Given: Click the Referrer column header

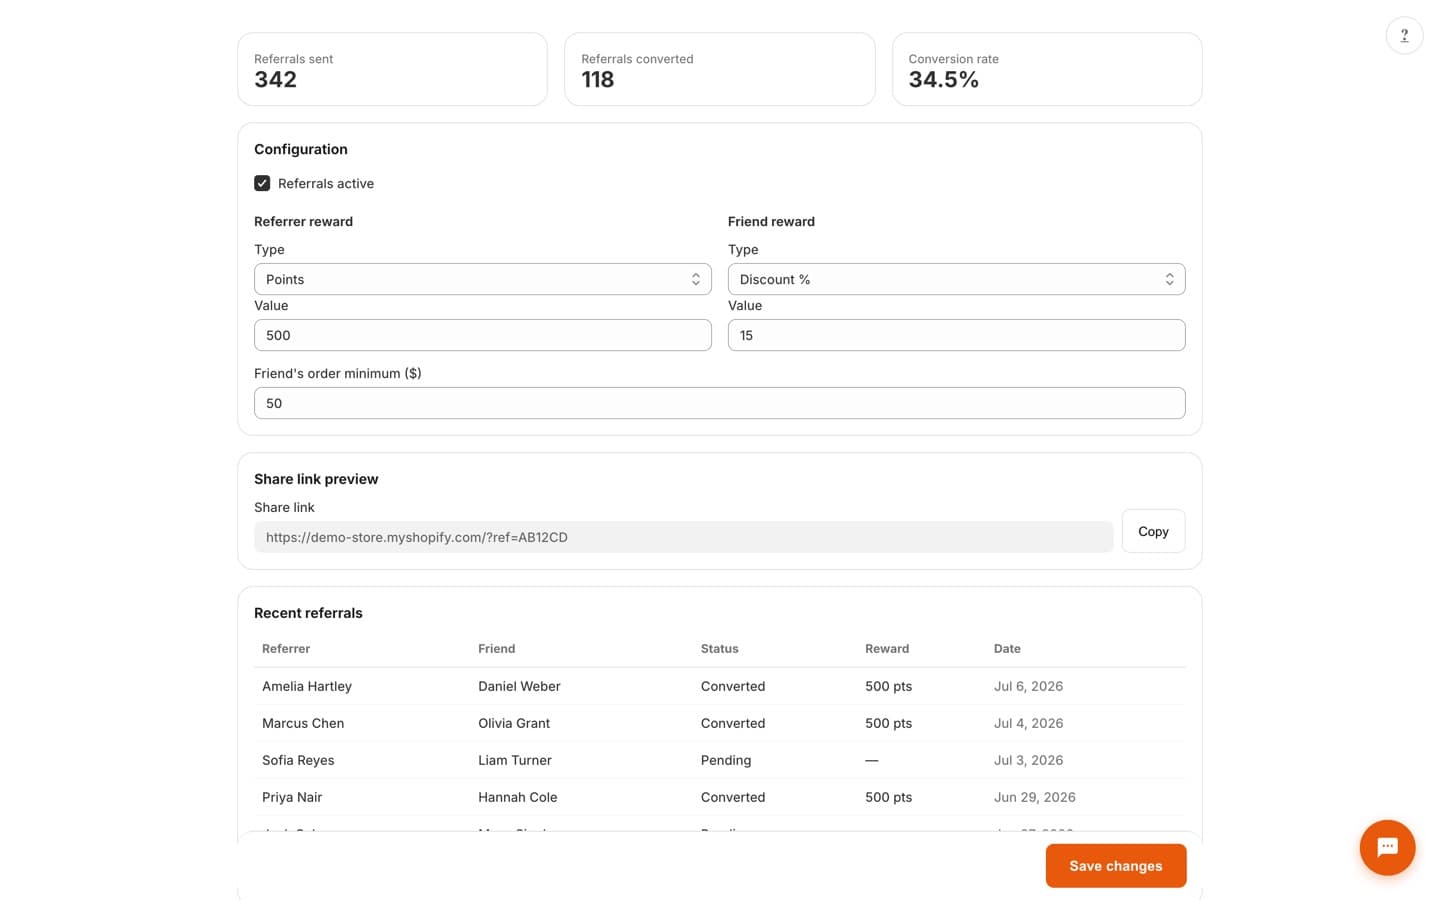Looking at the screenshot, I should pos(286,649).
